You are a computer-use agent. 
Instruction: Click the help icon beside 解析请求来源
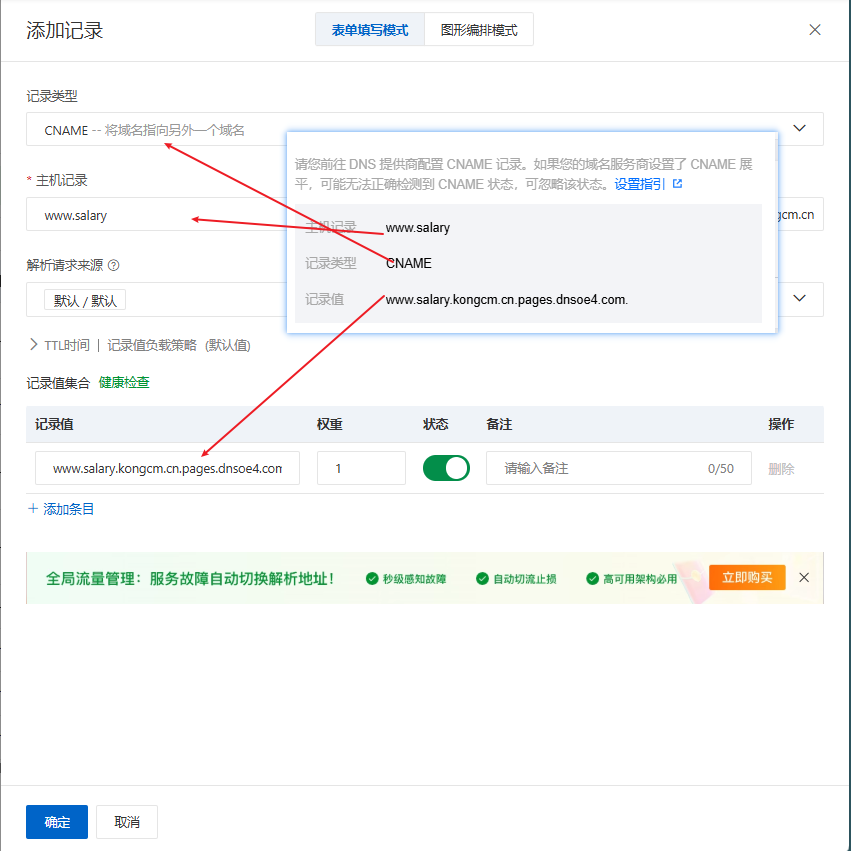tap(114, 266)
